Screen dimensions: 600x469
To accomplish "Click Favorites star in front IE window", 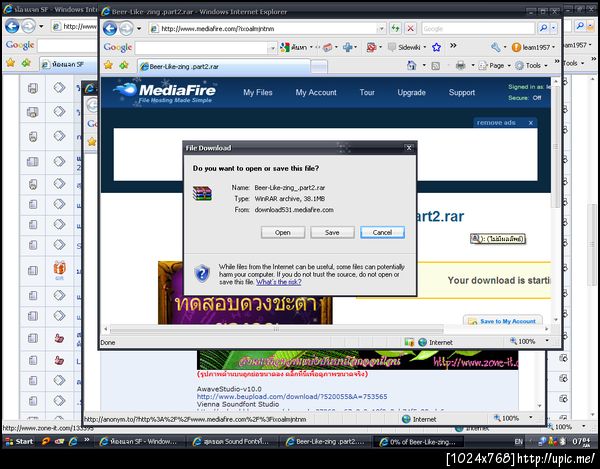I will [108, 65].
